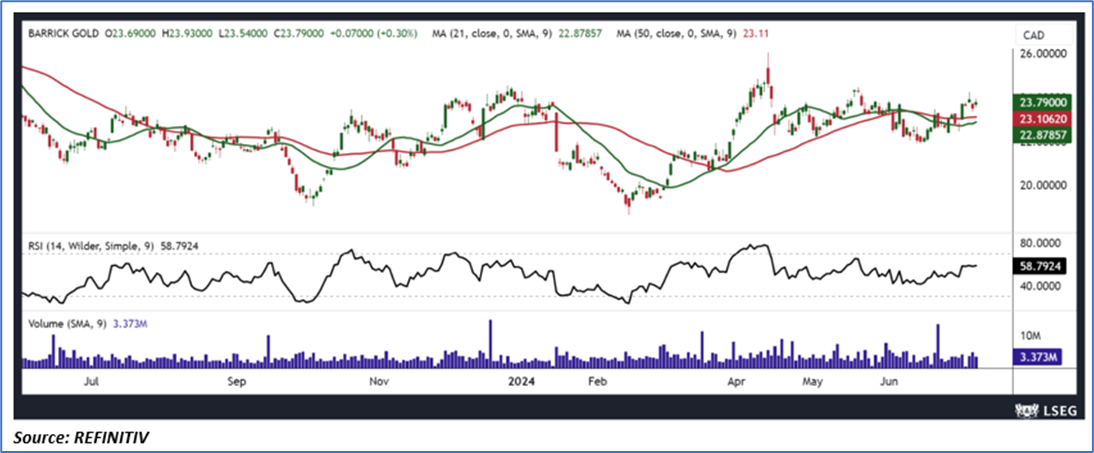Screen dimensions: 1094x453
Task: Click the green 22.87857 MA price tag
Action: click(1040, 134)
